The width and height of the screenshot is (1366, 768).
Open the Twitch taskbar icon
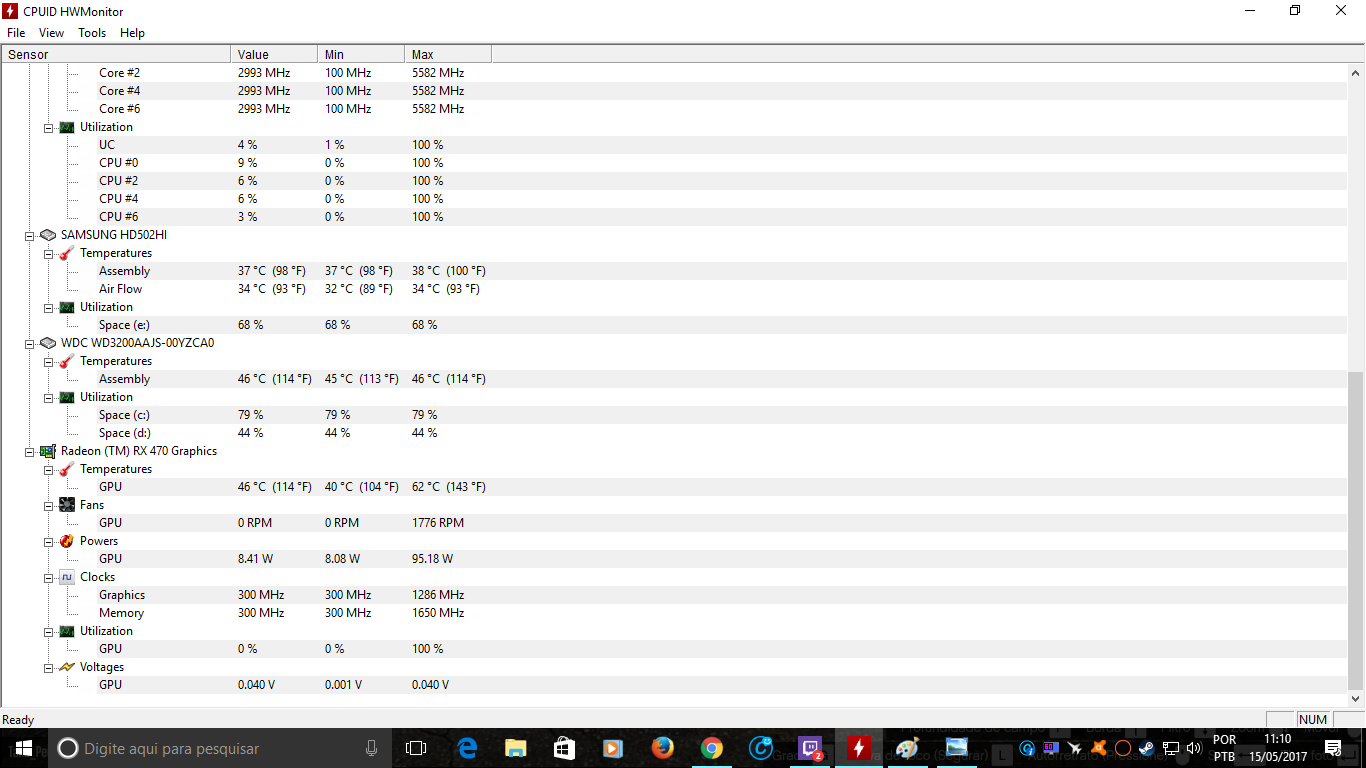[810, 748]
